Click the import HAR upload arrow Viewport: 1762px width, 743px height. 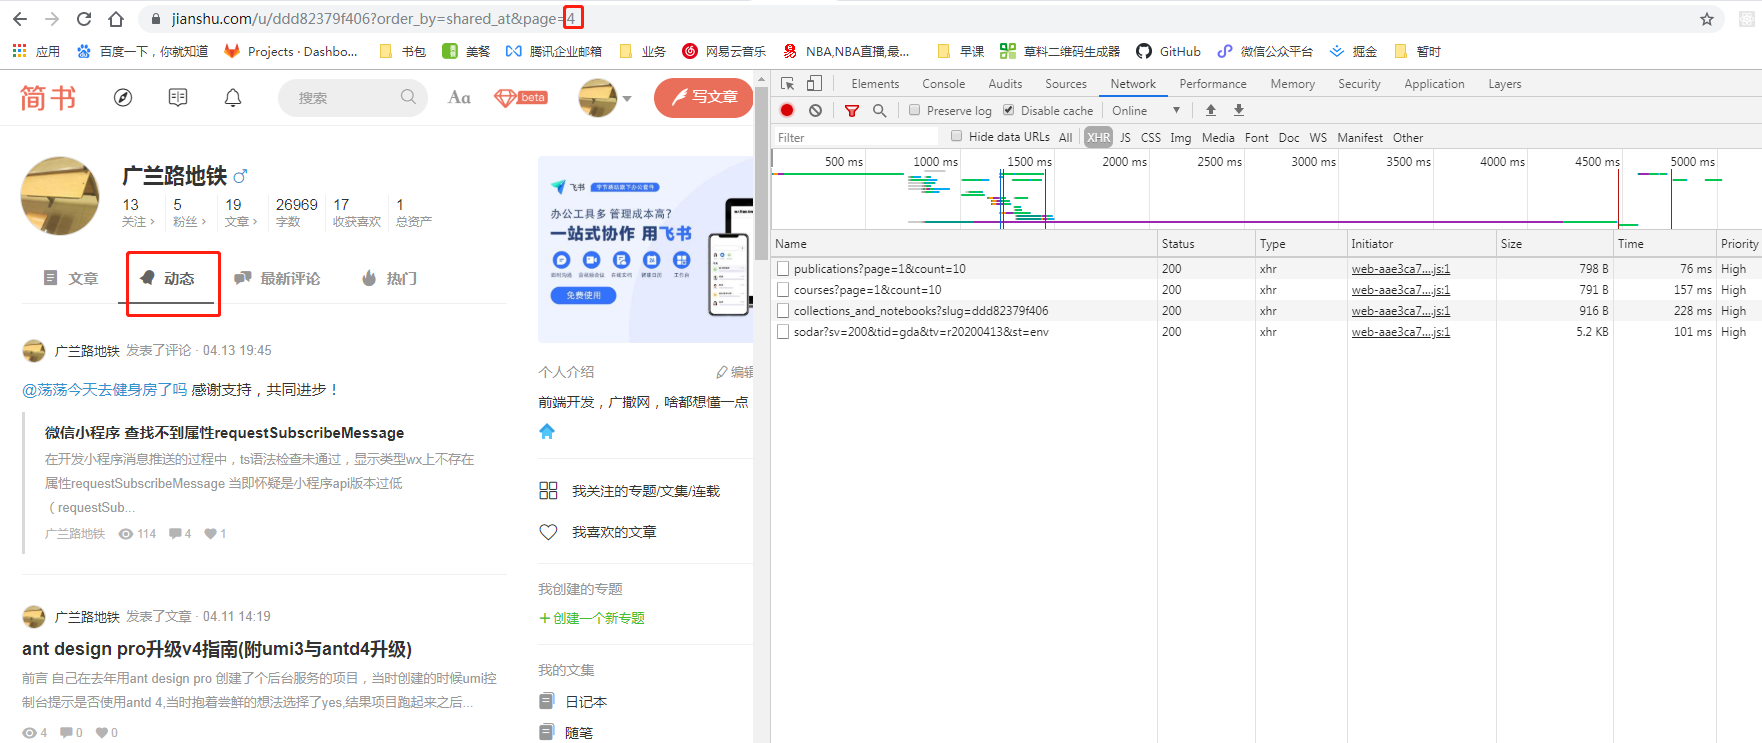(x=1211, y=110)
